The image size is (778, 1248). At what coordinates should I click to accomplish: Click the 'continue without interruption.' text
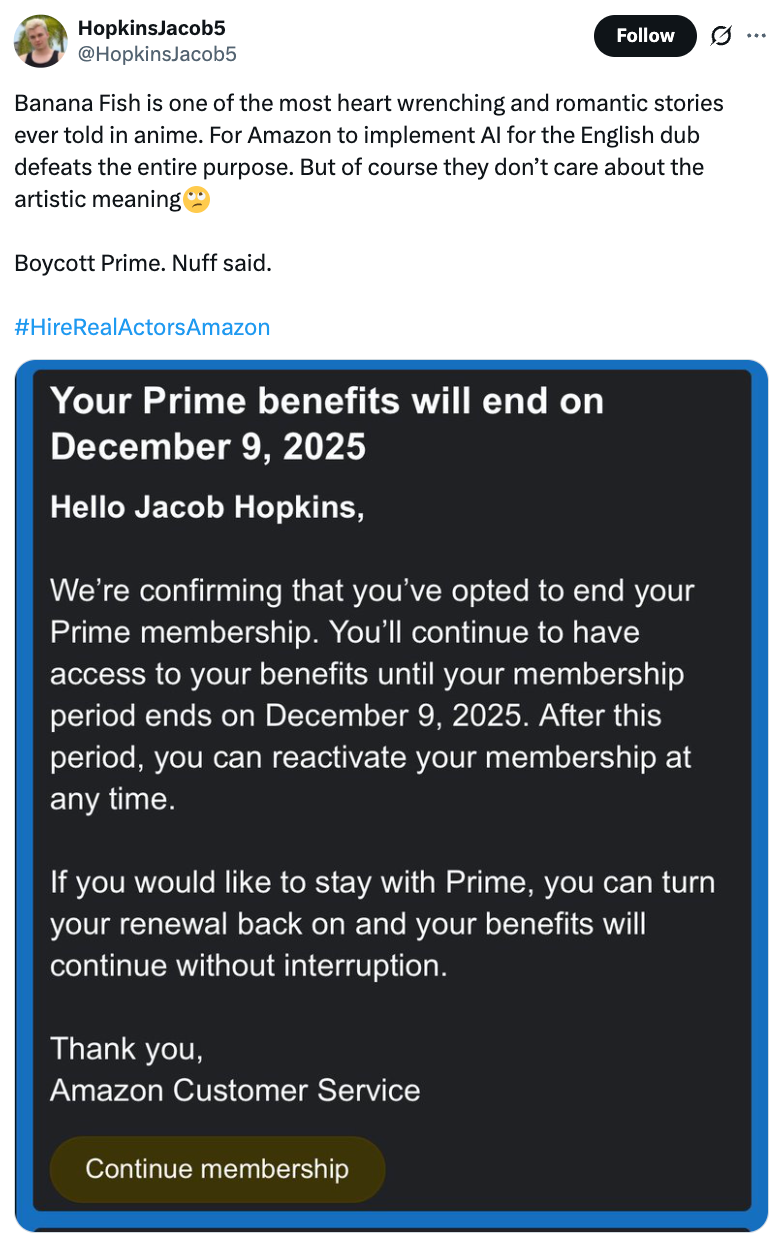pyautogui.click(x=249, y=966)
